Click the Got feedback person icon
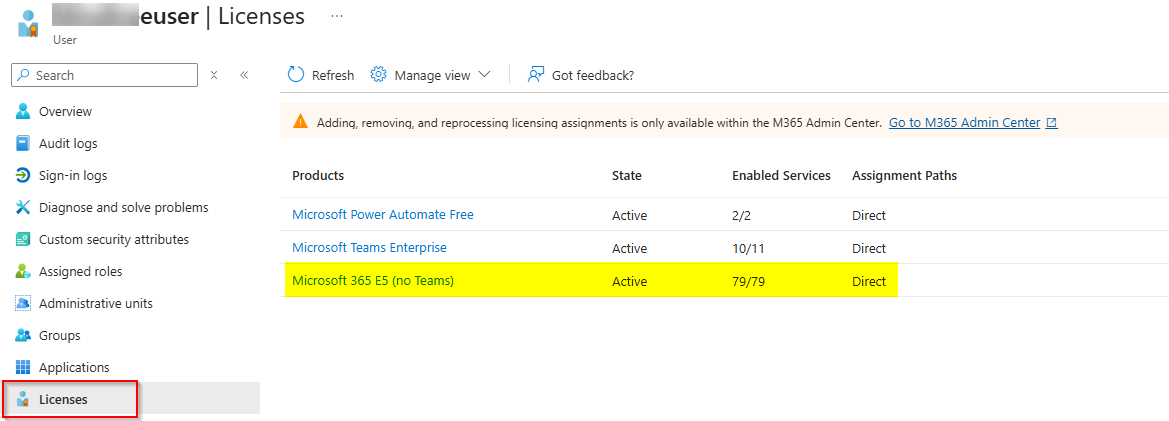This screenshot has width=1169, height=421. [x=535, y=75]
